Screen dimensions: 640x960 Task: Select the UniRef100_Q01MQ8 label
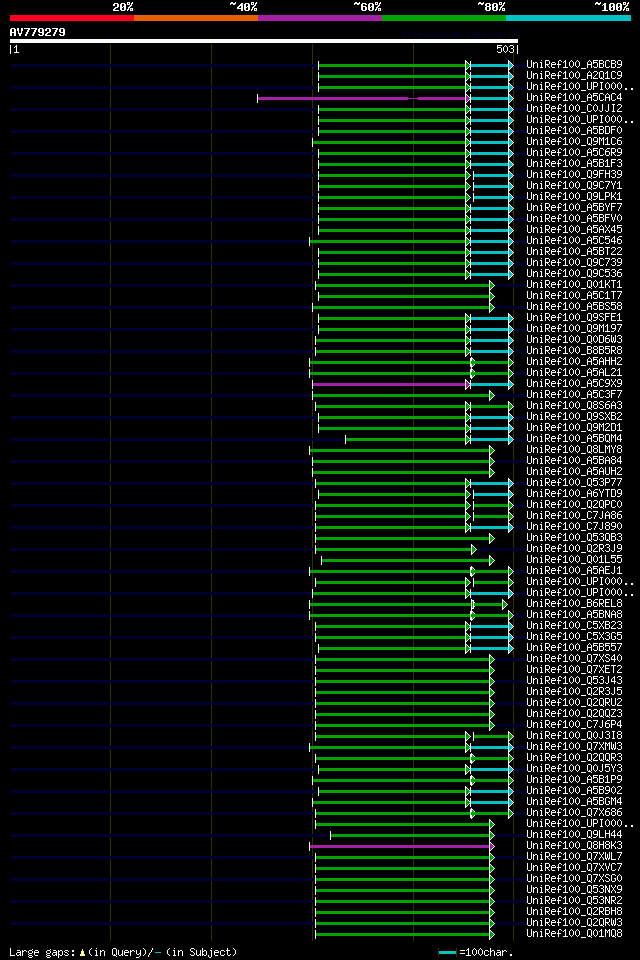click(574, 935)
